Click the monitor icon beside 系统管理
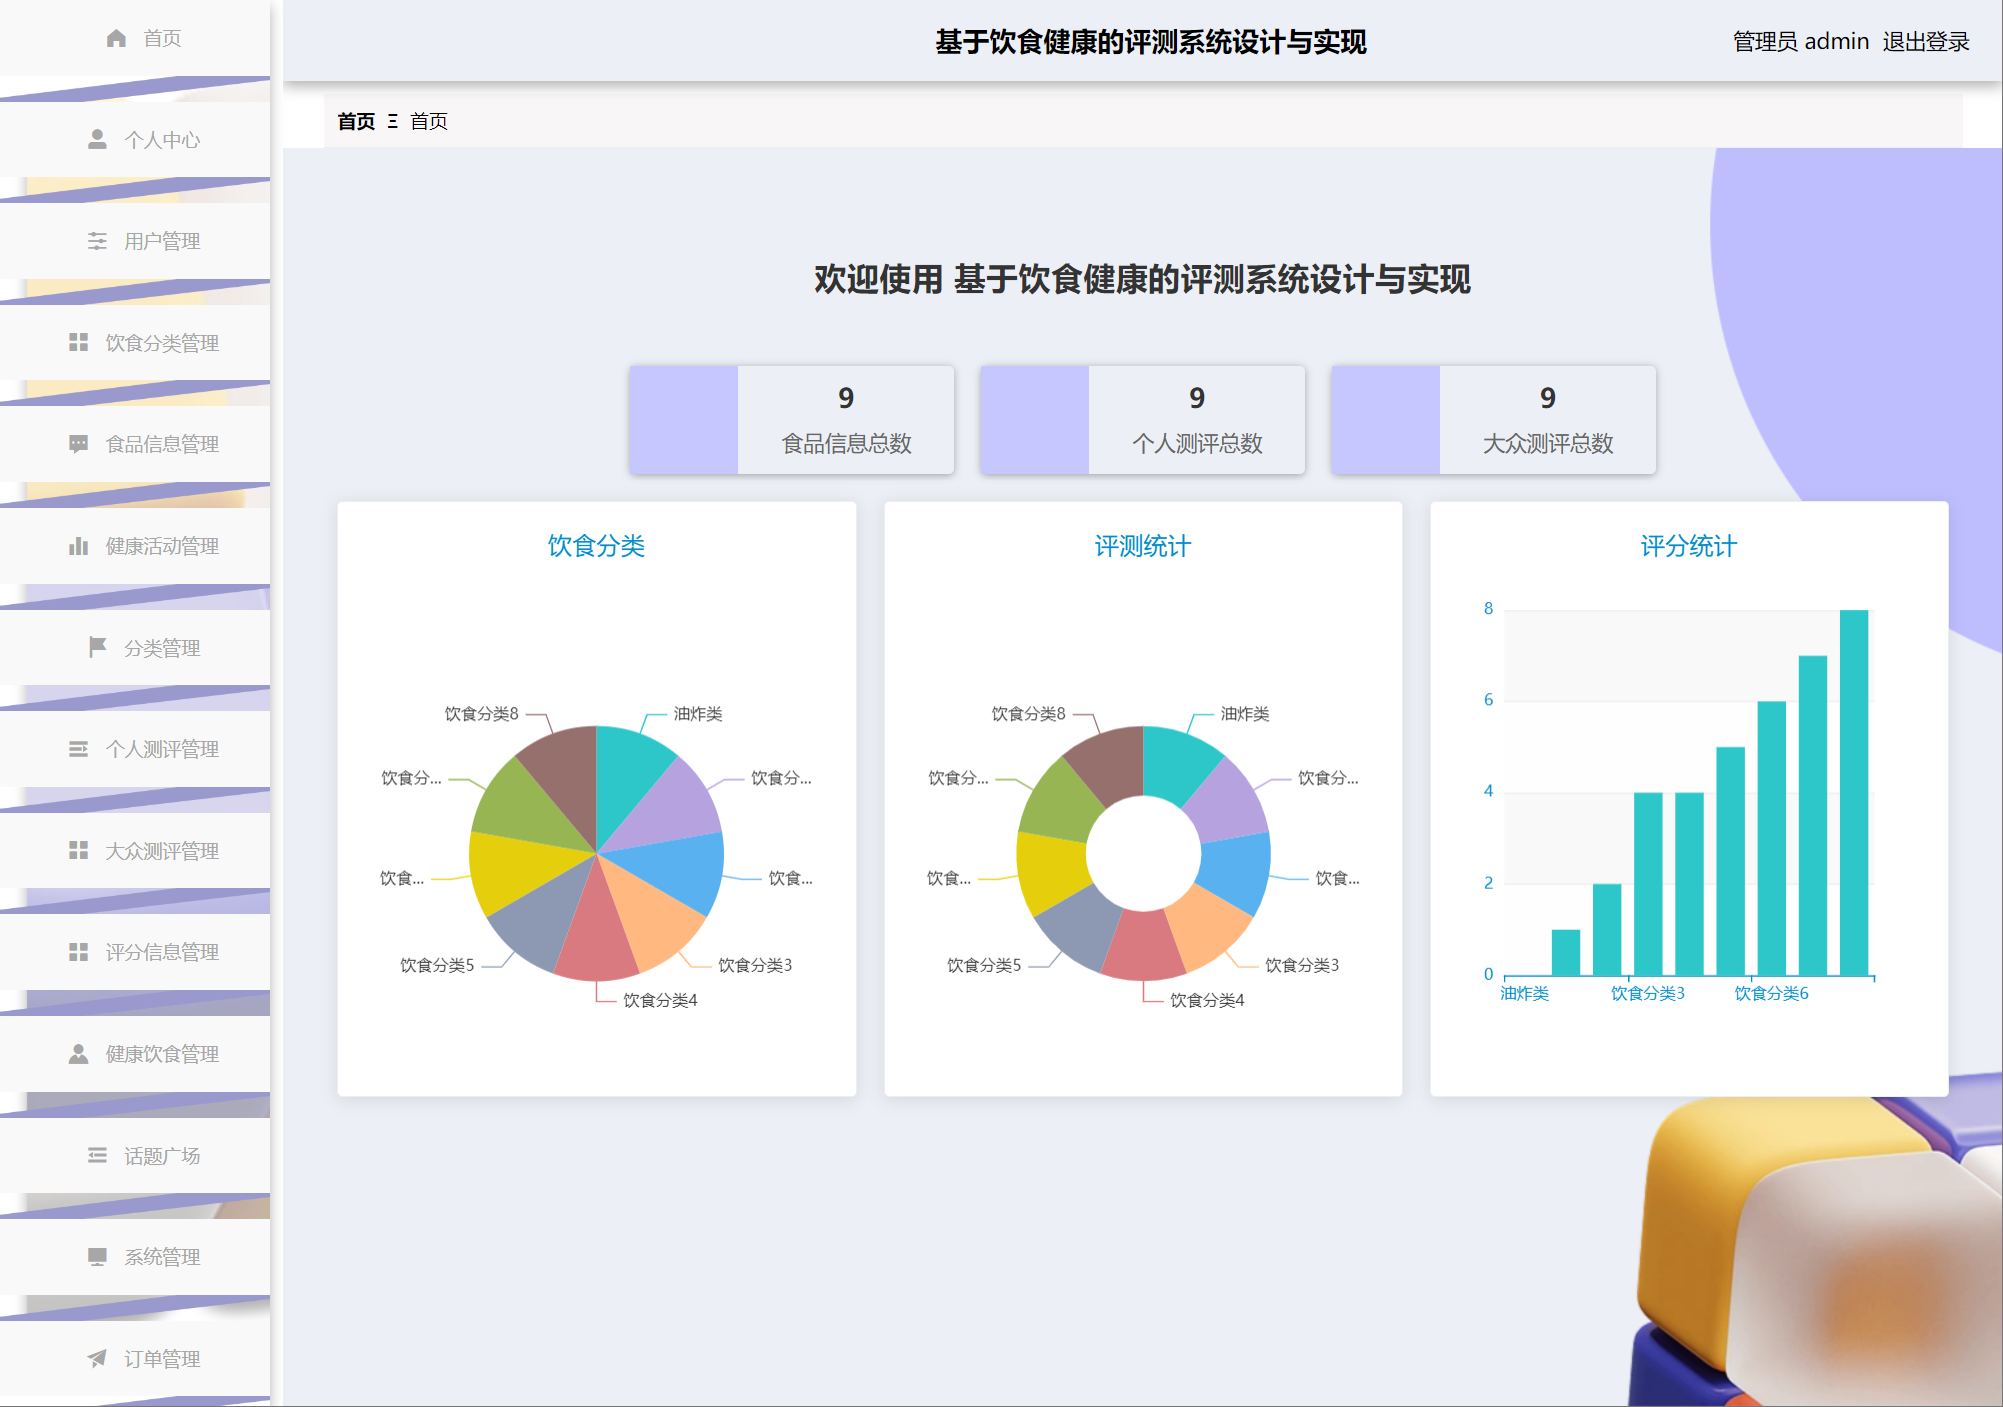2003x1407 pixels. 97,1257
